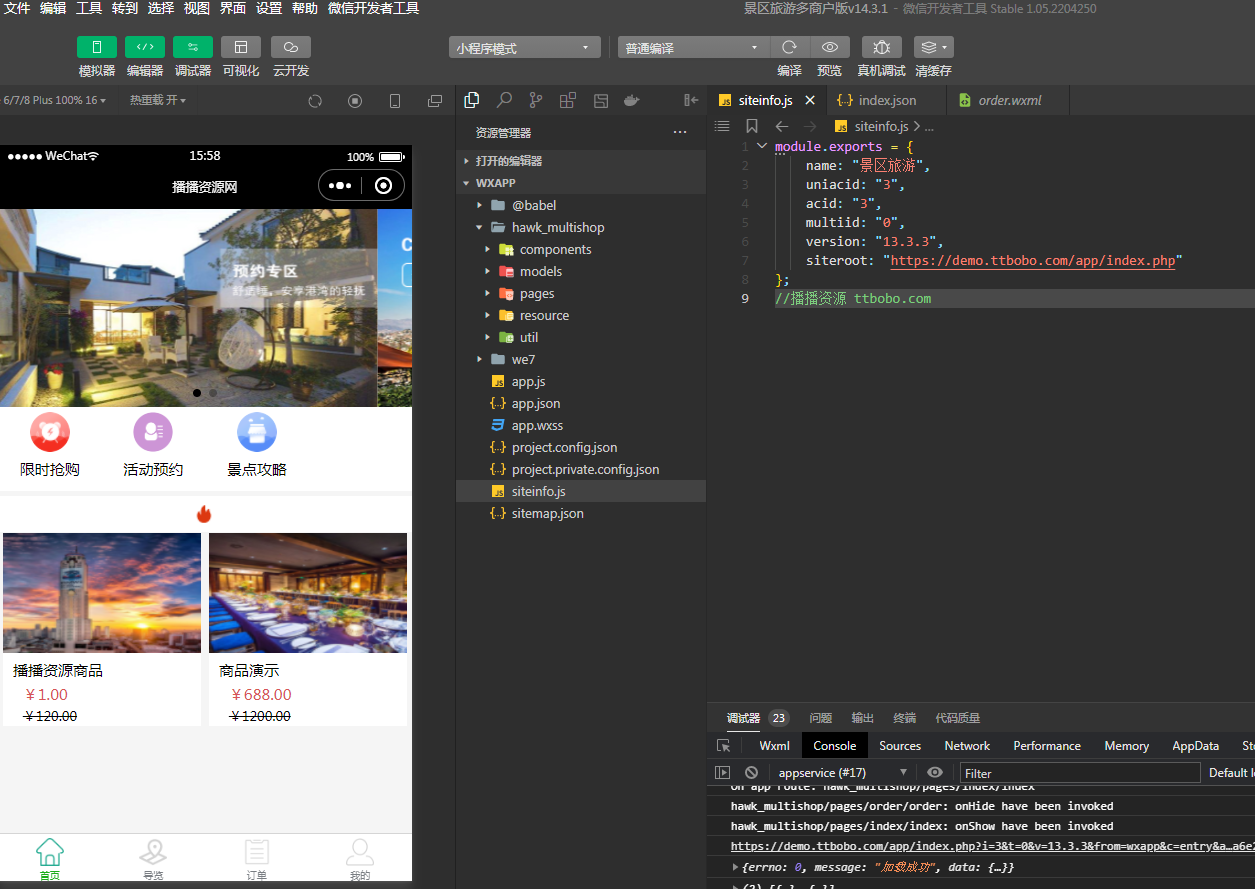The height and width of the screenshot is (889, 1255).
Task: Open the 编辑 menu
Action: [x=53, y=8]
